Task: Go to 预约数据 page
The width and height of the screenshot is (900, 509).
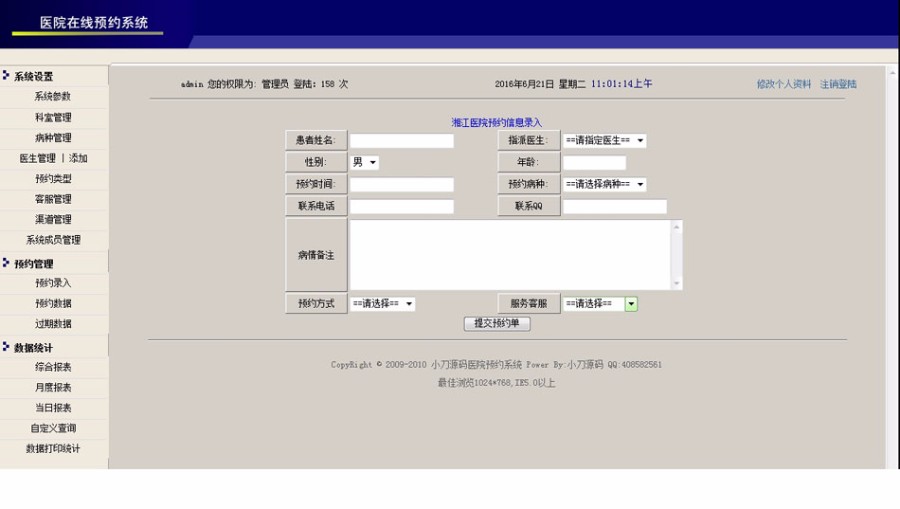Action: pos(53,304)
